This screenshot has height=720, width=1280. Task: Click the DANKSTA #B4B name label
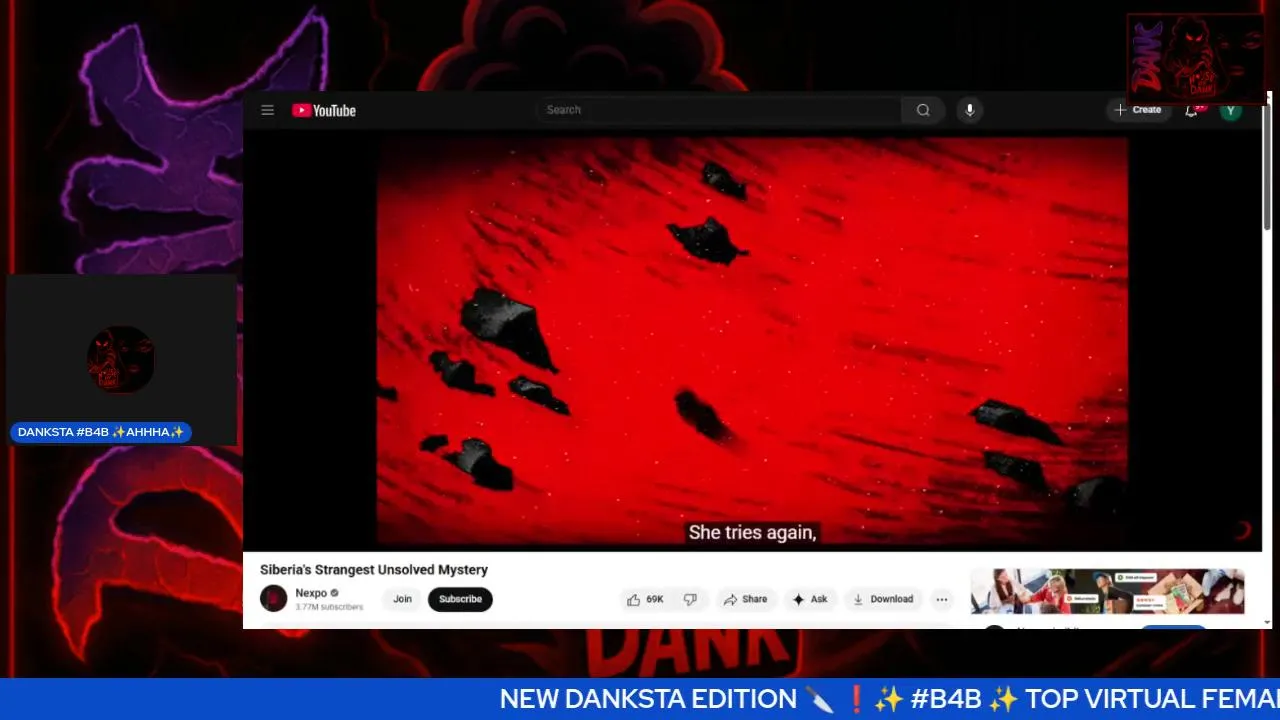[x=101, y=432]
